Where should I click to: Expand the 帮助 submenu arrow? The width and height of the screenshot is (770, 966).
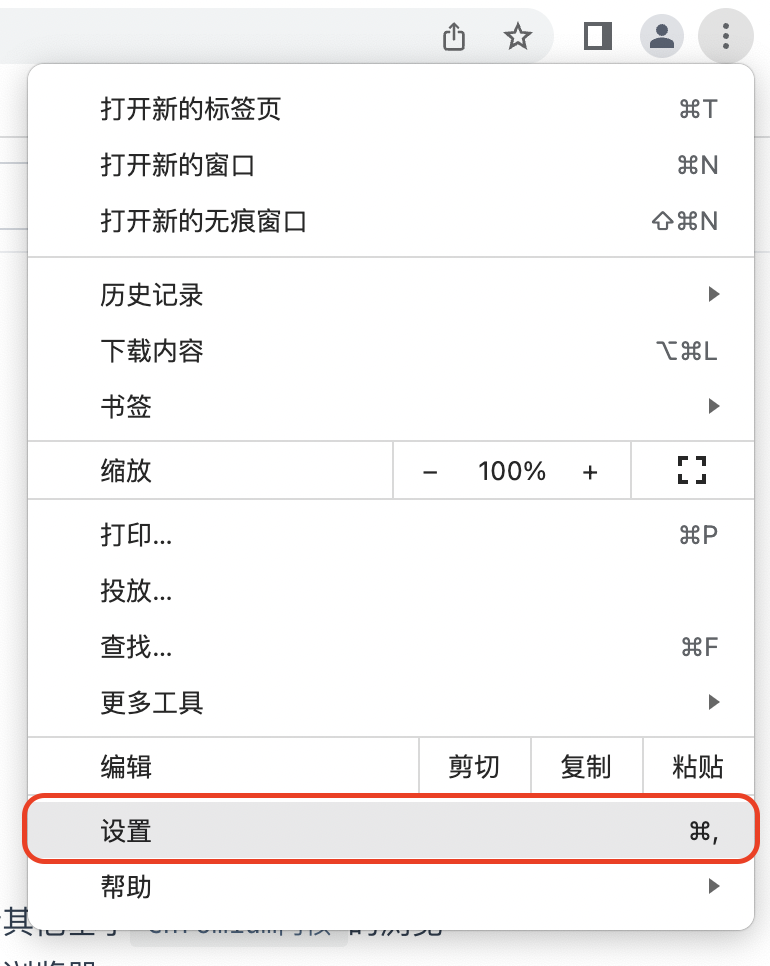click(x=713, y=886)
